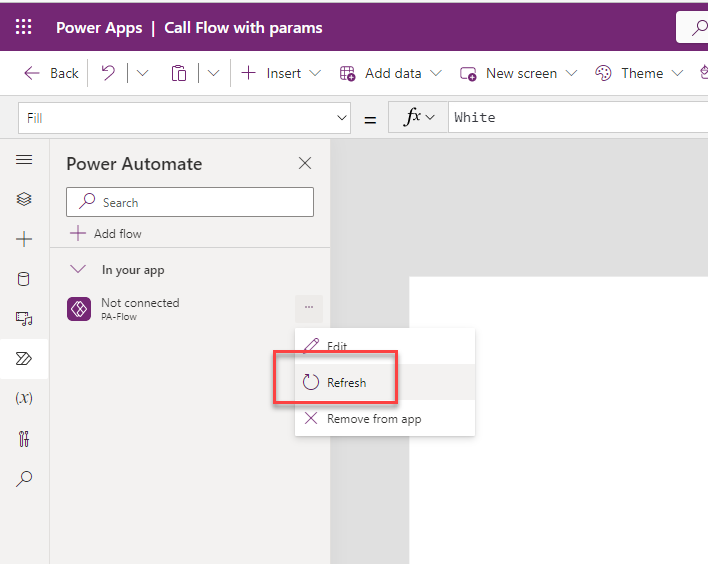Expand the Insert dropdown chevron
The height and width of the screenshot is (564, 708).
point(315,73)
